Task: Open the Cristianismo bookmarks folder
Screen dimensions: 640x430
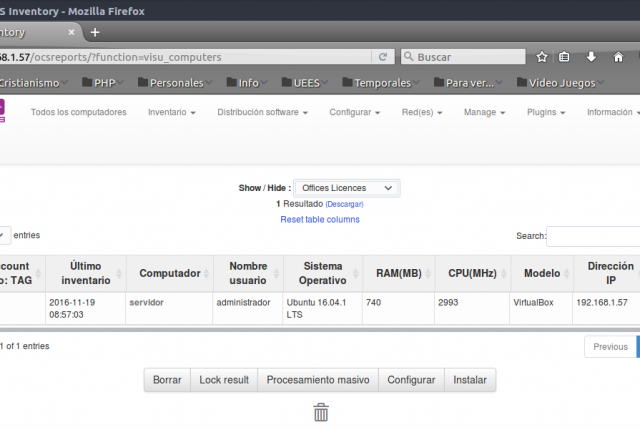Action: pyautogui.click(x=33, y=83)
